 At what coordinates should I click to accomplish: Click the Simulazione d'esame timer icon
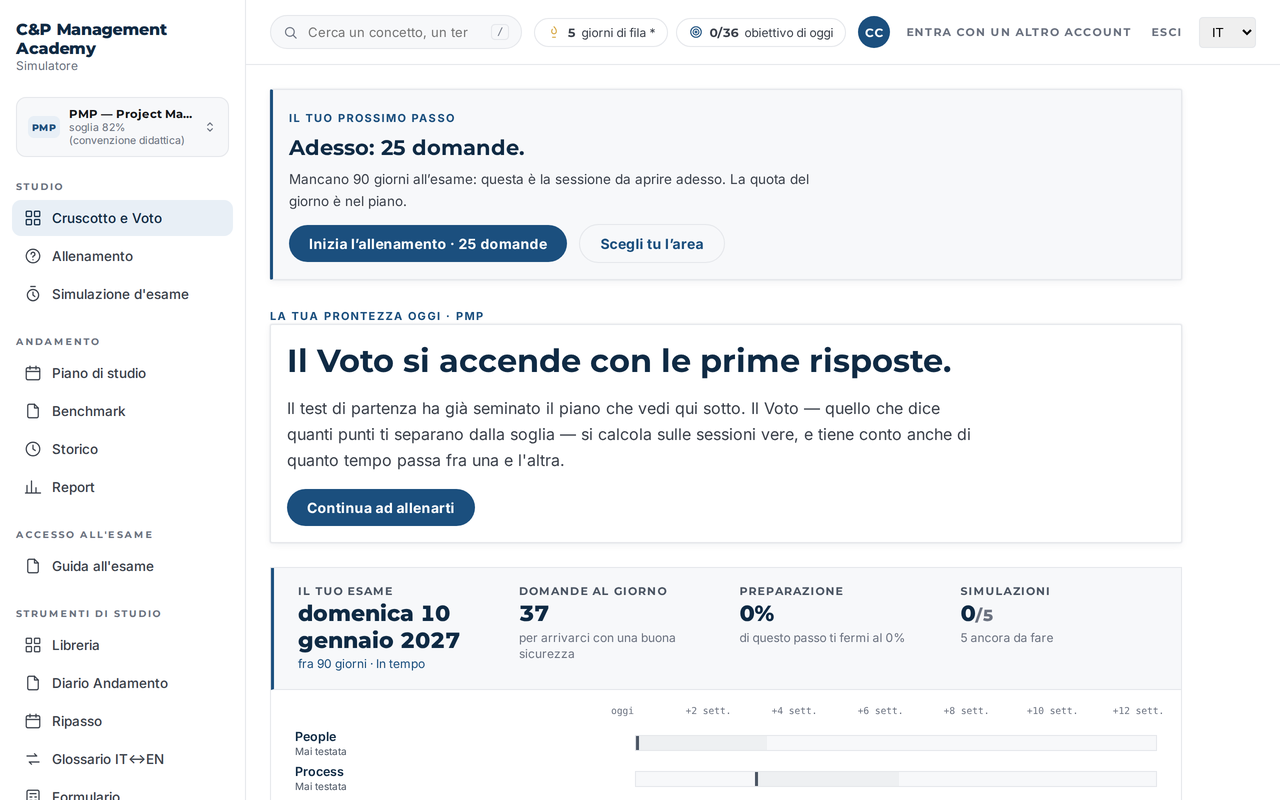[x=33, y=294]
